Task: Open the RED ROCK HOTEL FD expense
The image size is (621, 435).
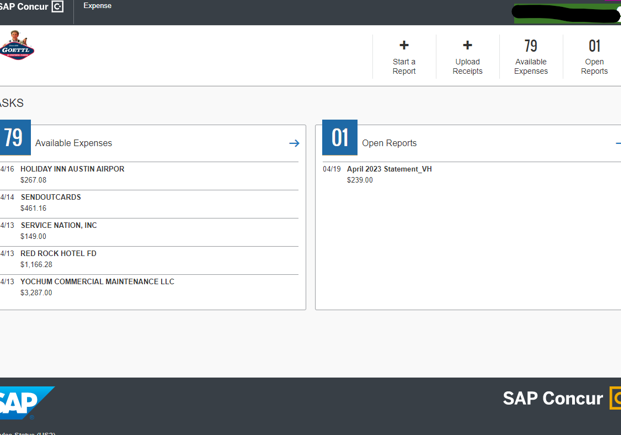Action: [x=149, y=259]
